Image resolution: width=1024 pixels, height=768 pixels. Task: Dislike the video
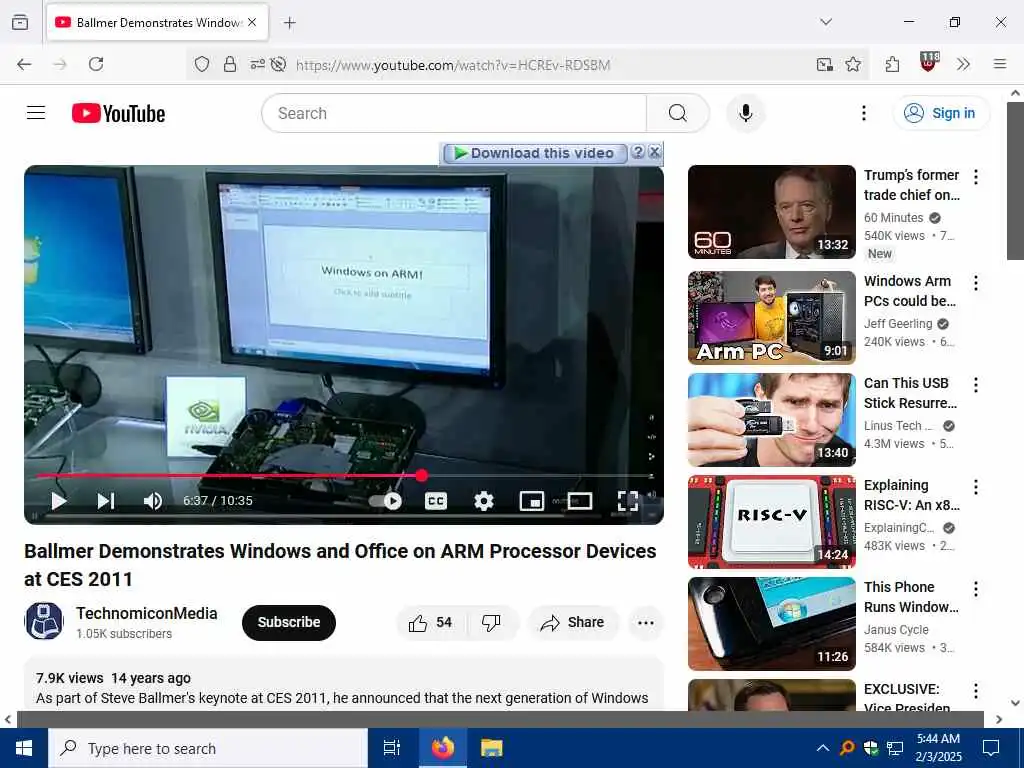point(491,622)
